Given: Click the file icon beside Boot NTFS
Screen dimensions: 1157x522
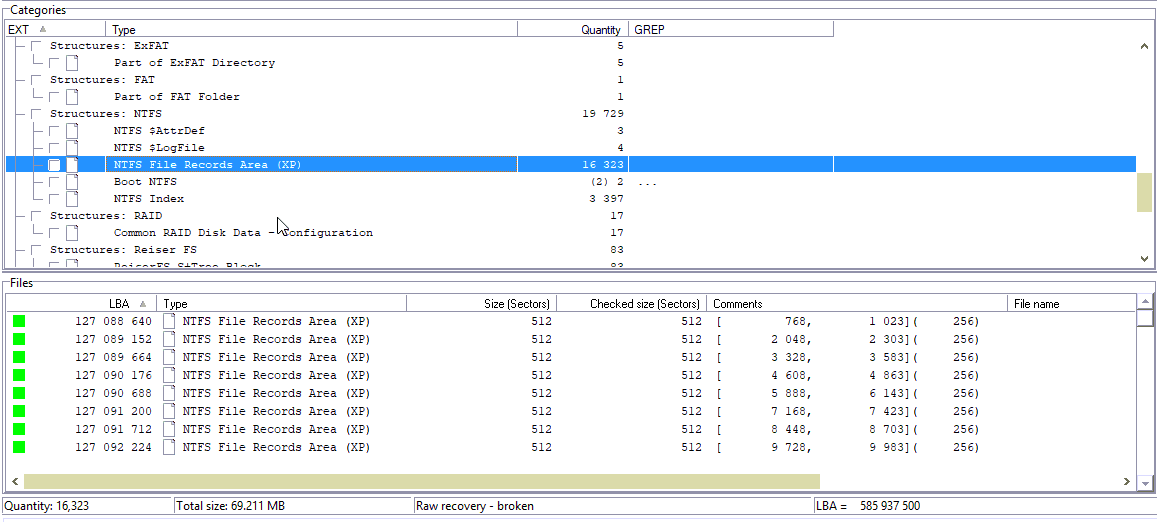Looking at the screenshot, I should [72, 182].
